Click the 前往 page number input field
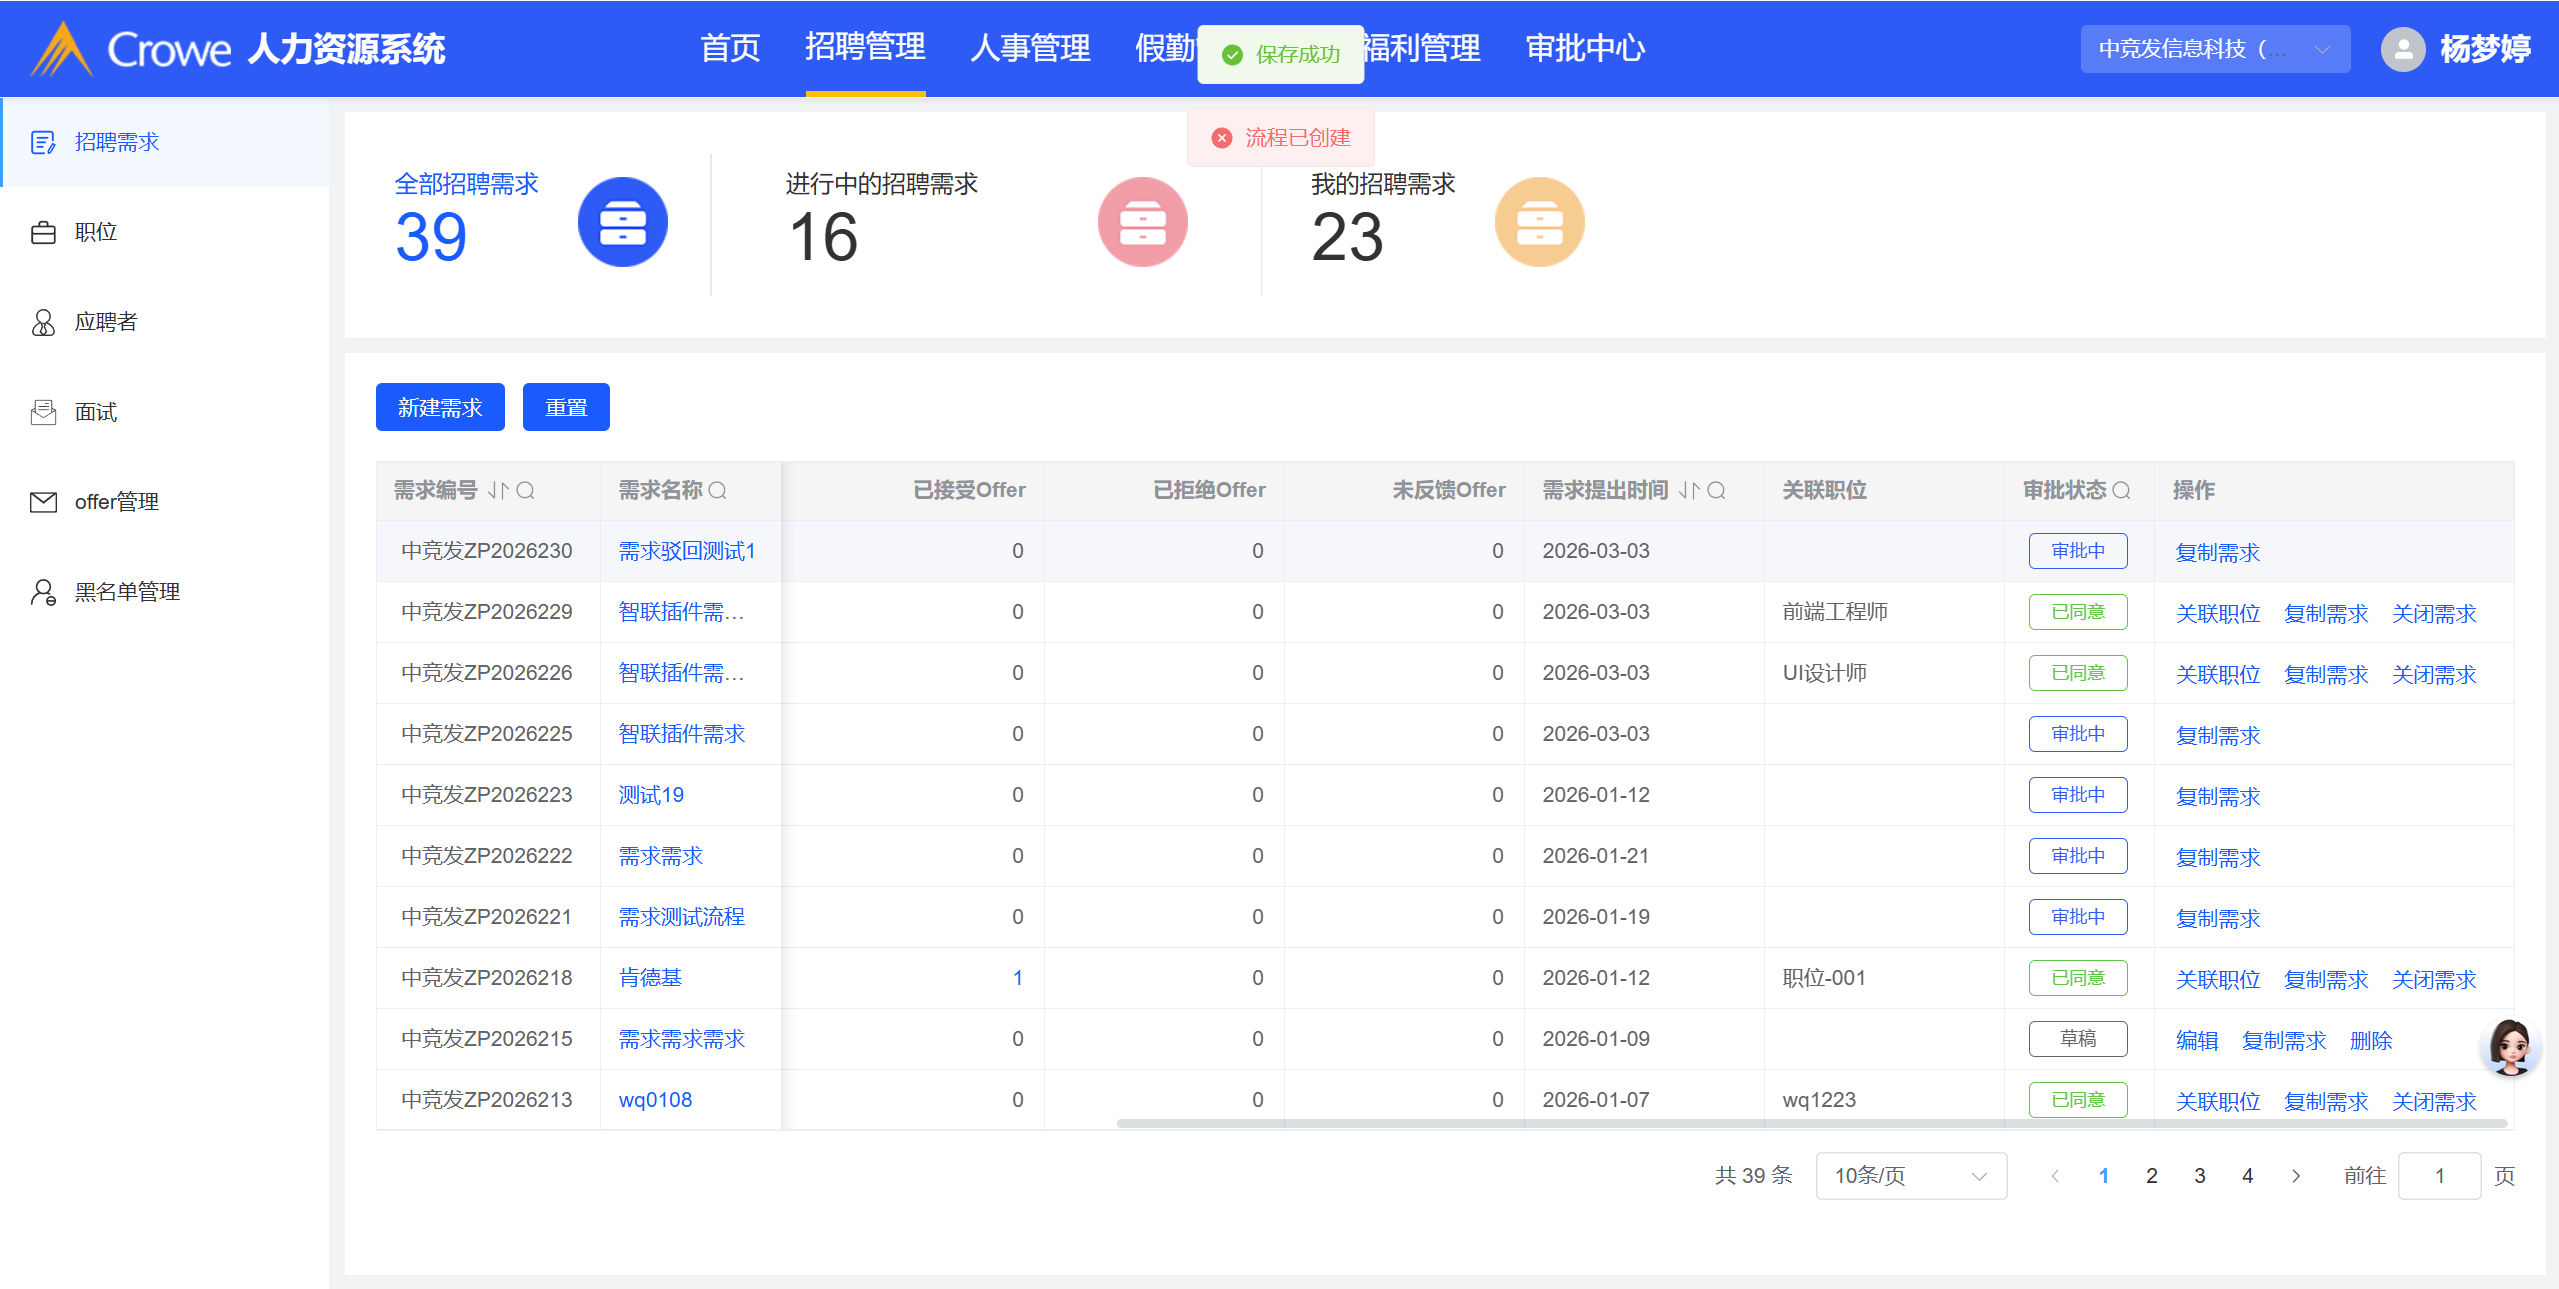Viewport: 2559px width, 1289px height. pos(2438,1176)
